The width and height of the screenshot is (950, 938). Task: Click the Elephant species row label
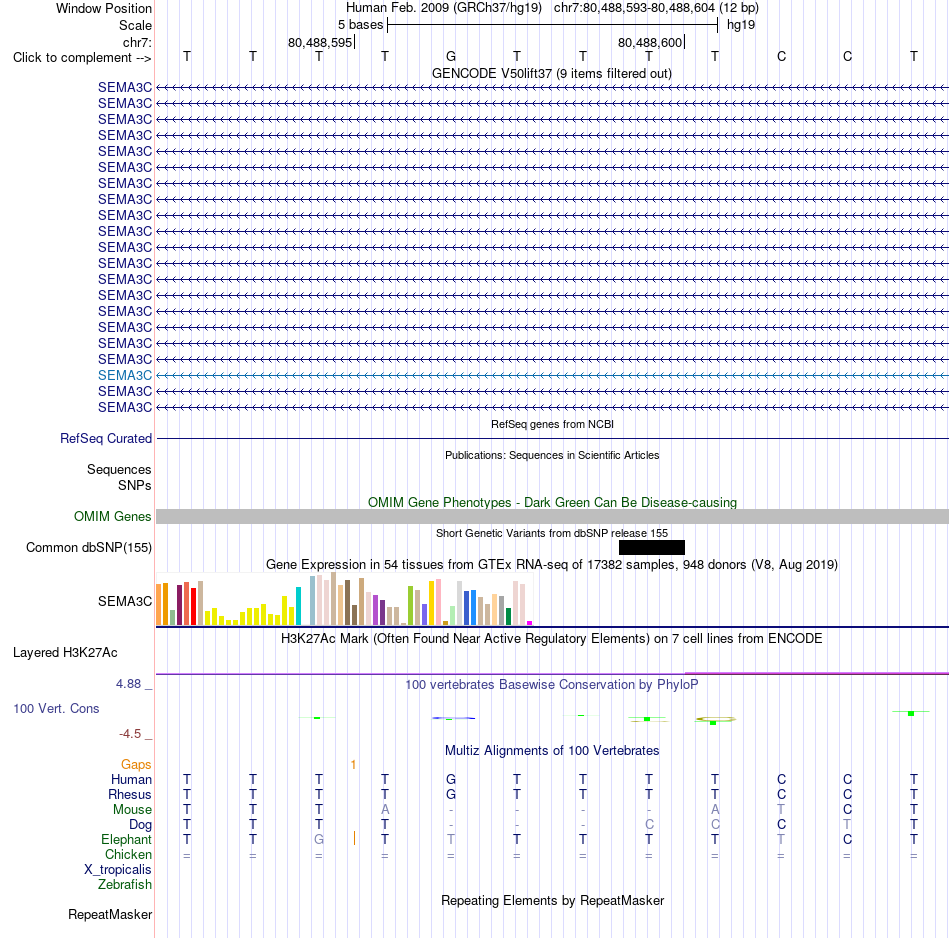127,840
